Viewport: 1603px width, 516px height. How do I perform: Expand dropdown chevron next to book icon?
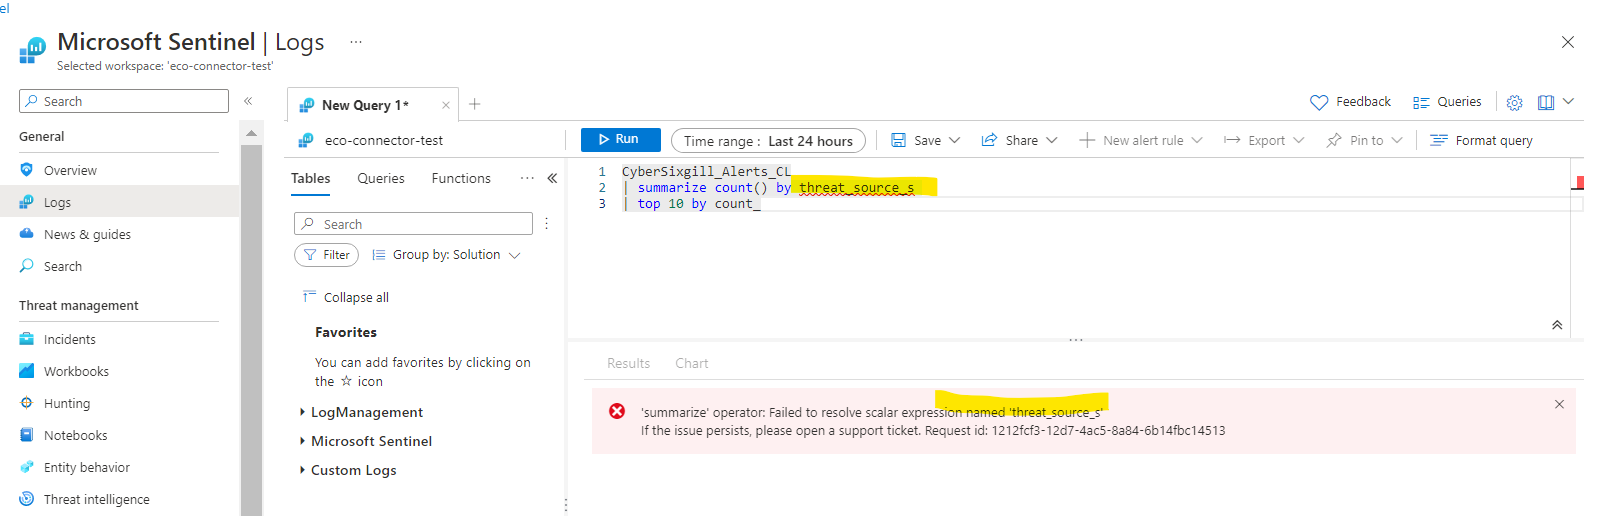[1568, 101]
